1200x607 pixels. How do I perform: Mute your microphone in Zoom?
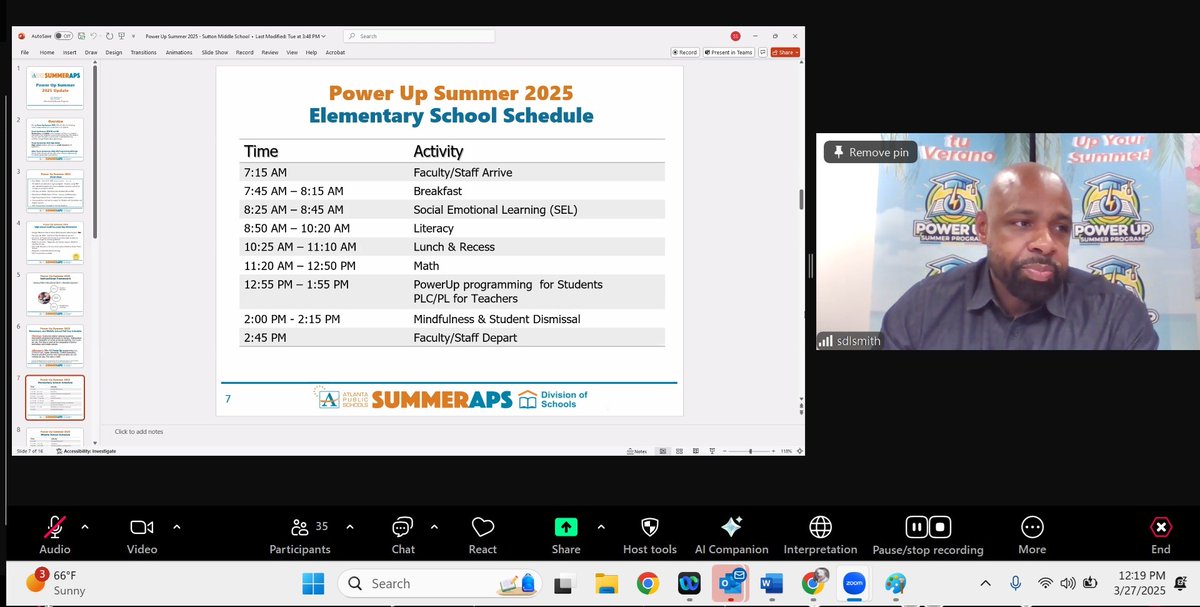[x=55, y=525]
